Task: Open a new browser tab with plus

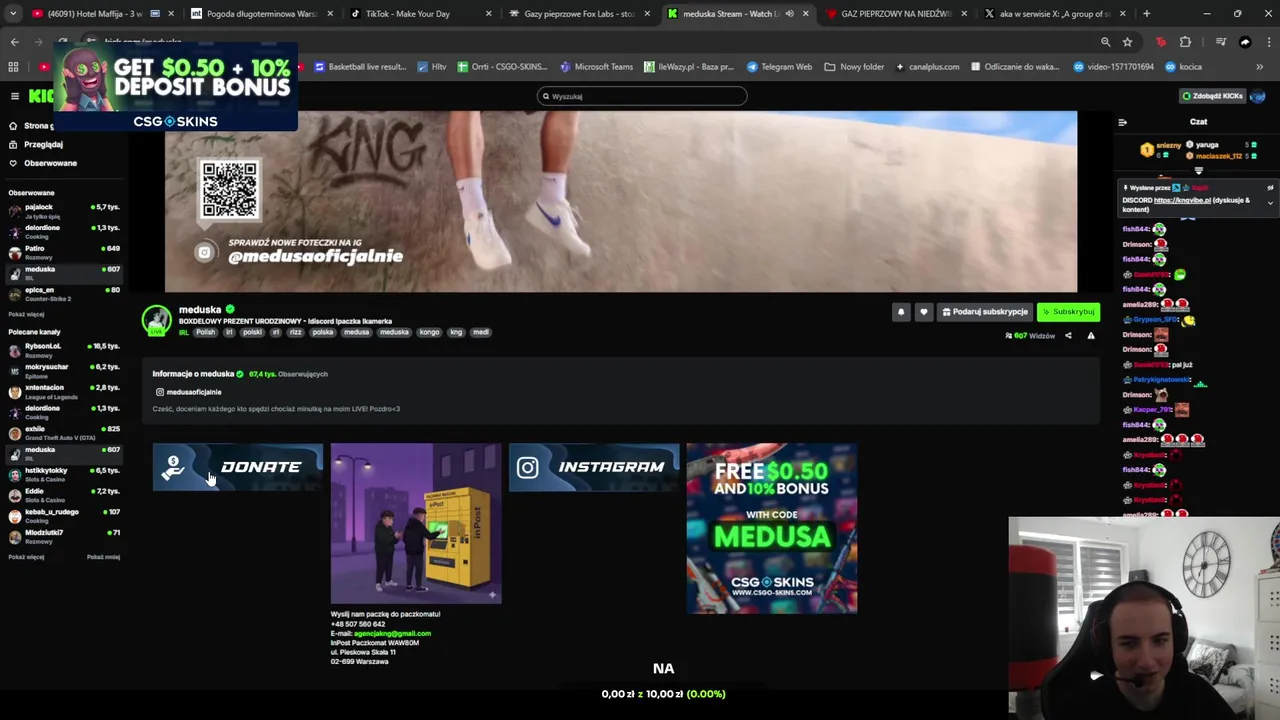Action: tap(1146, 14)
